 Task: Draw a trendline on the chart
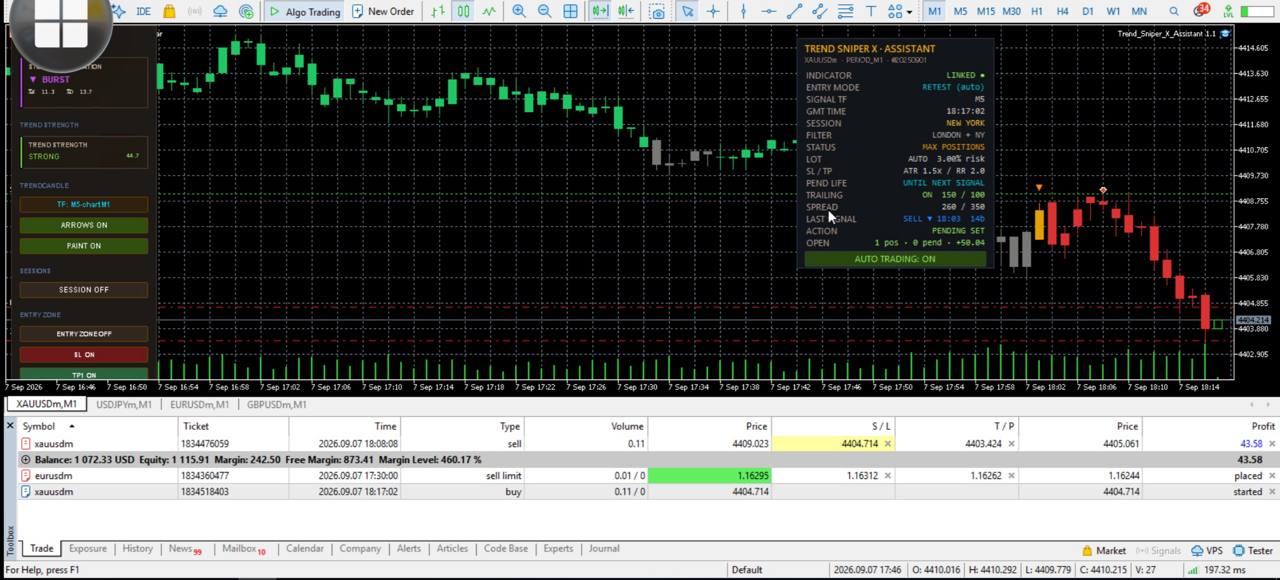[794, 11]
